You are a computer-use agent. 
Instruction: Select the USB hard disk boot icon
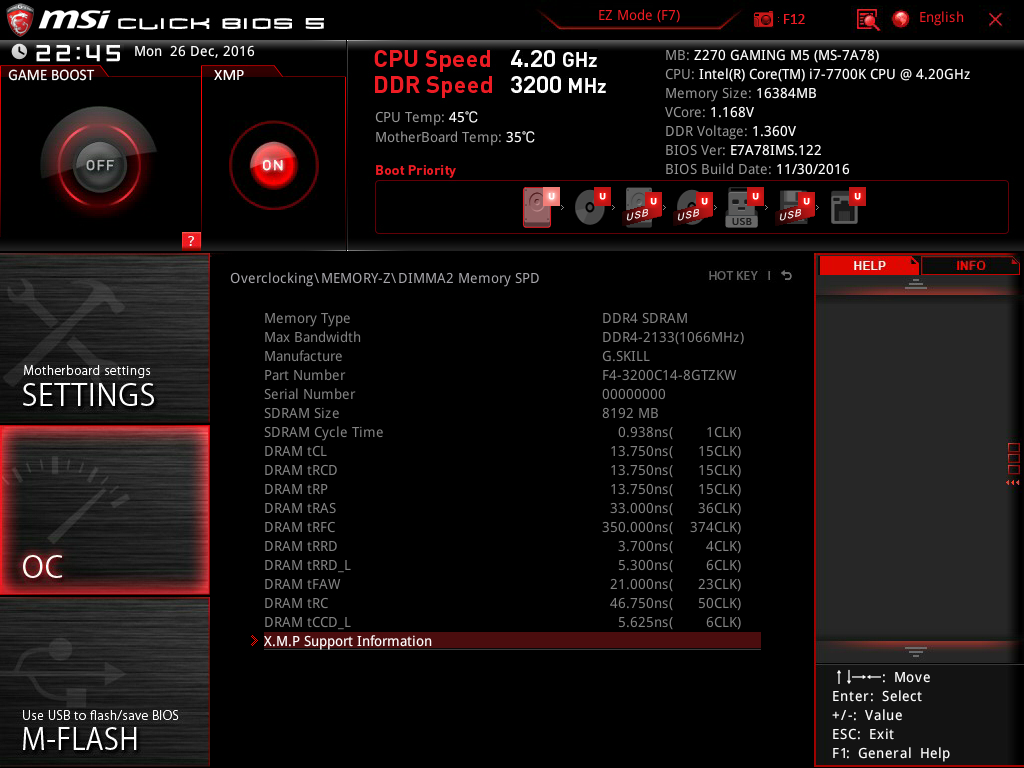(x=643, y=207)
